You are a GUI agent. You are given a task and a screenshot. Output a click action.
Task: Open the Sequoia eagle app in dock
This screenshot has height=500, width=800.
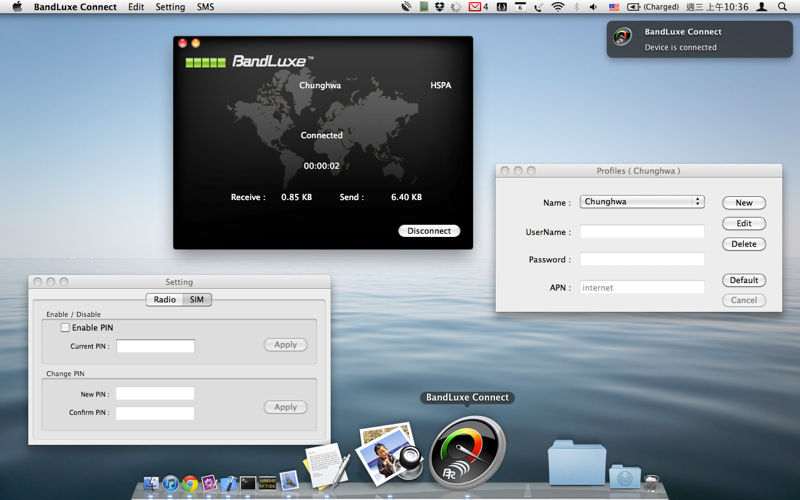(x=288, y=480)
